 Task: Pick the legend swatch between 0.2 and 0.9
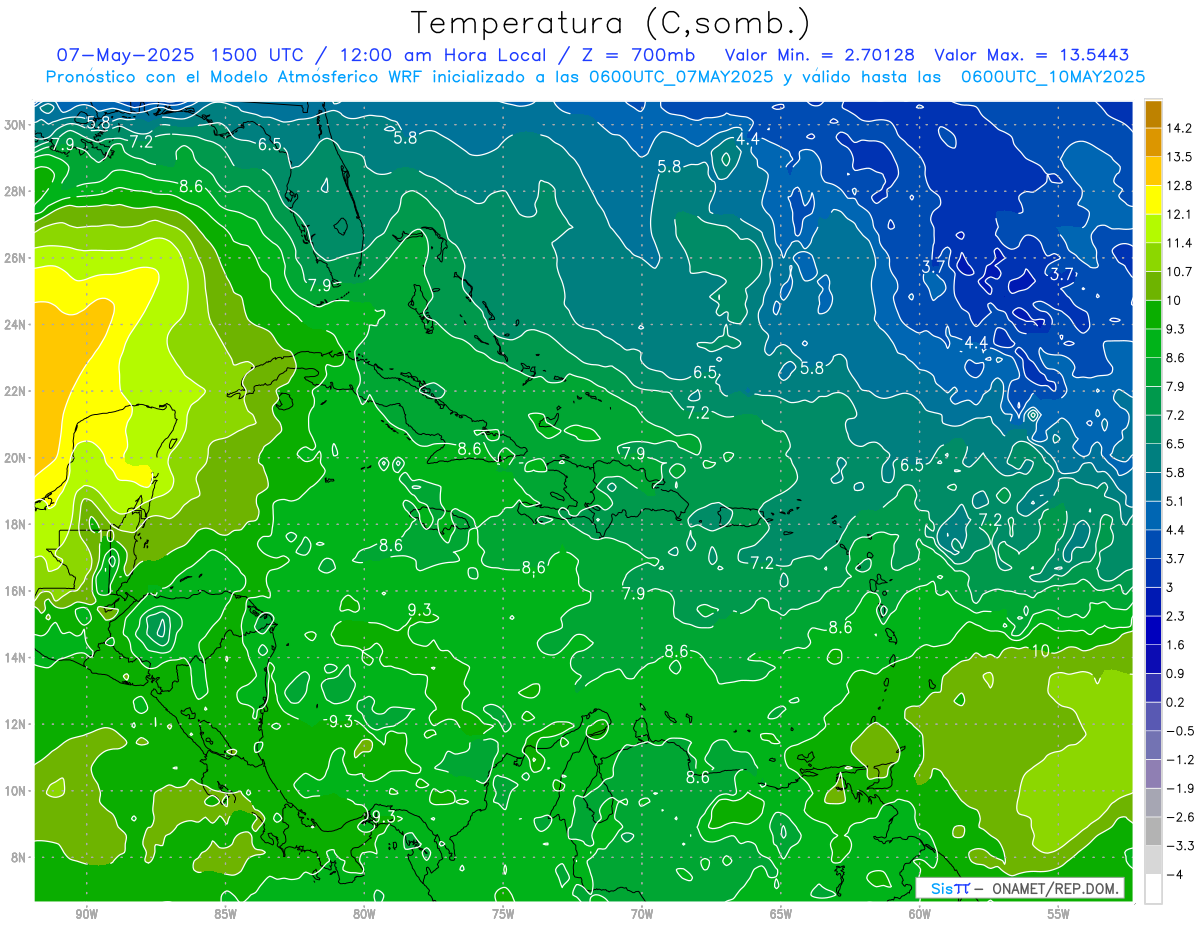click(1153, 687)
